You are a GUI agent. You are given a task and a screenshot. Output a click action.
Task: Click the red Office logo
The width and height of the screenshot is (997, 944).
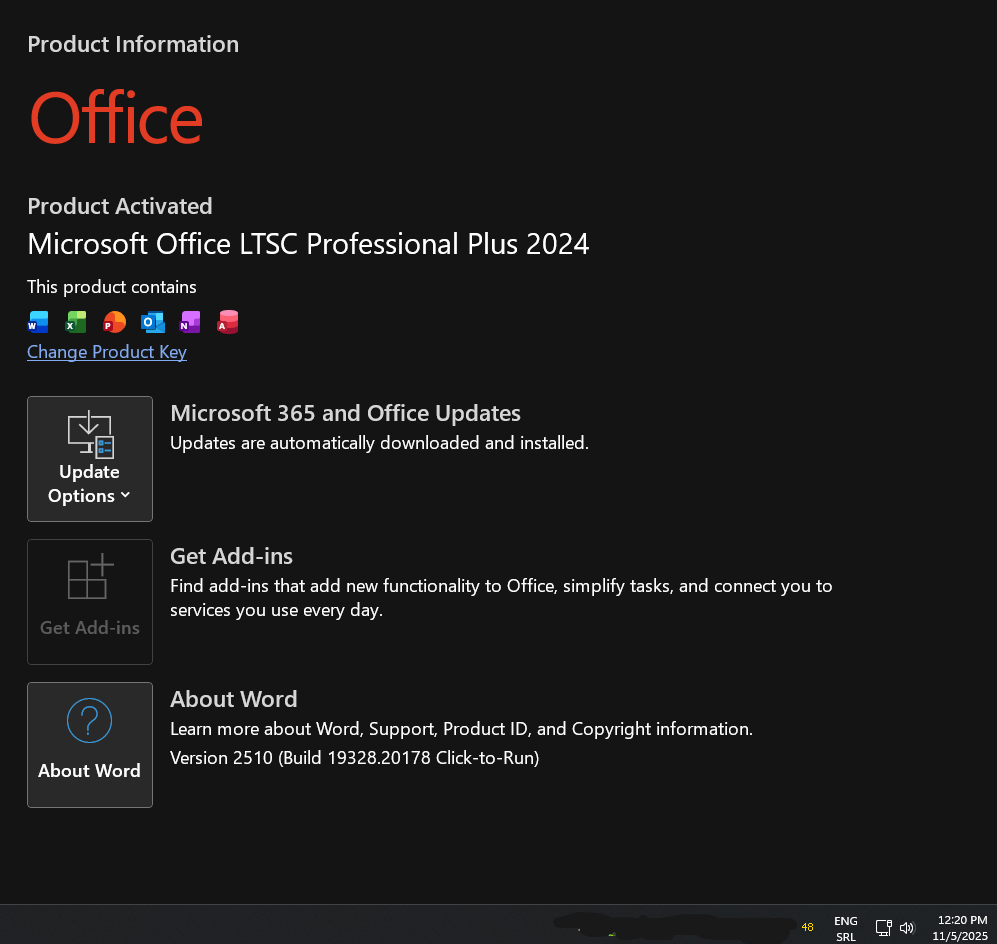pyautogui.click(x=116, y=118)
